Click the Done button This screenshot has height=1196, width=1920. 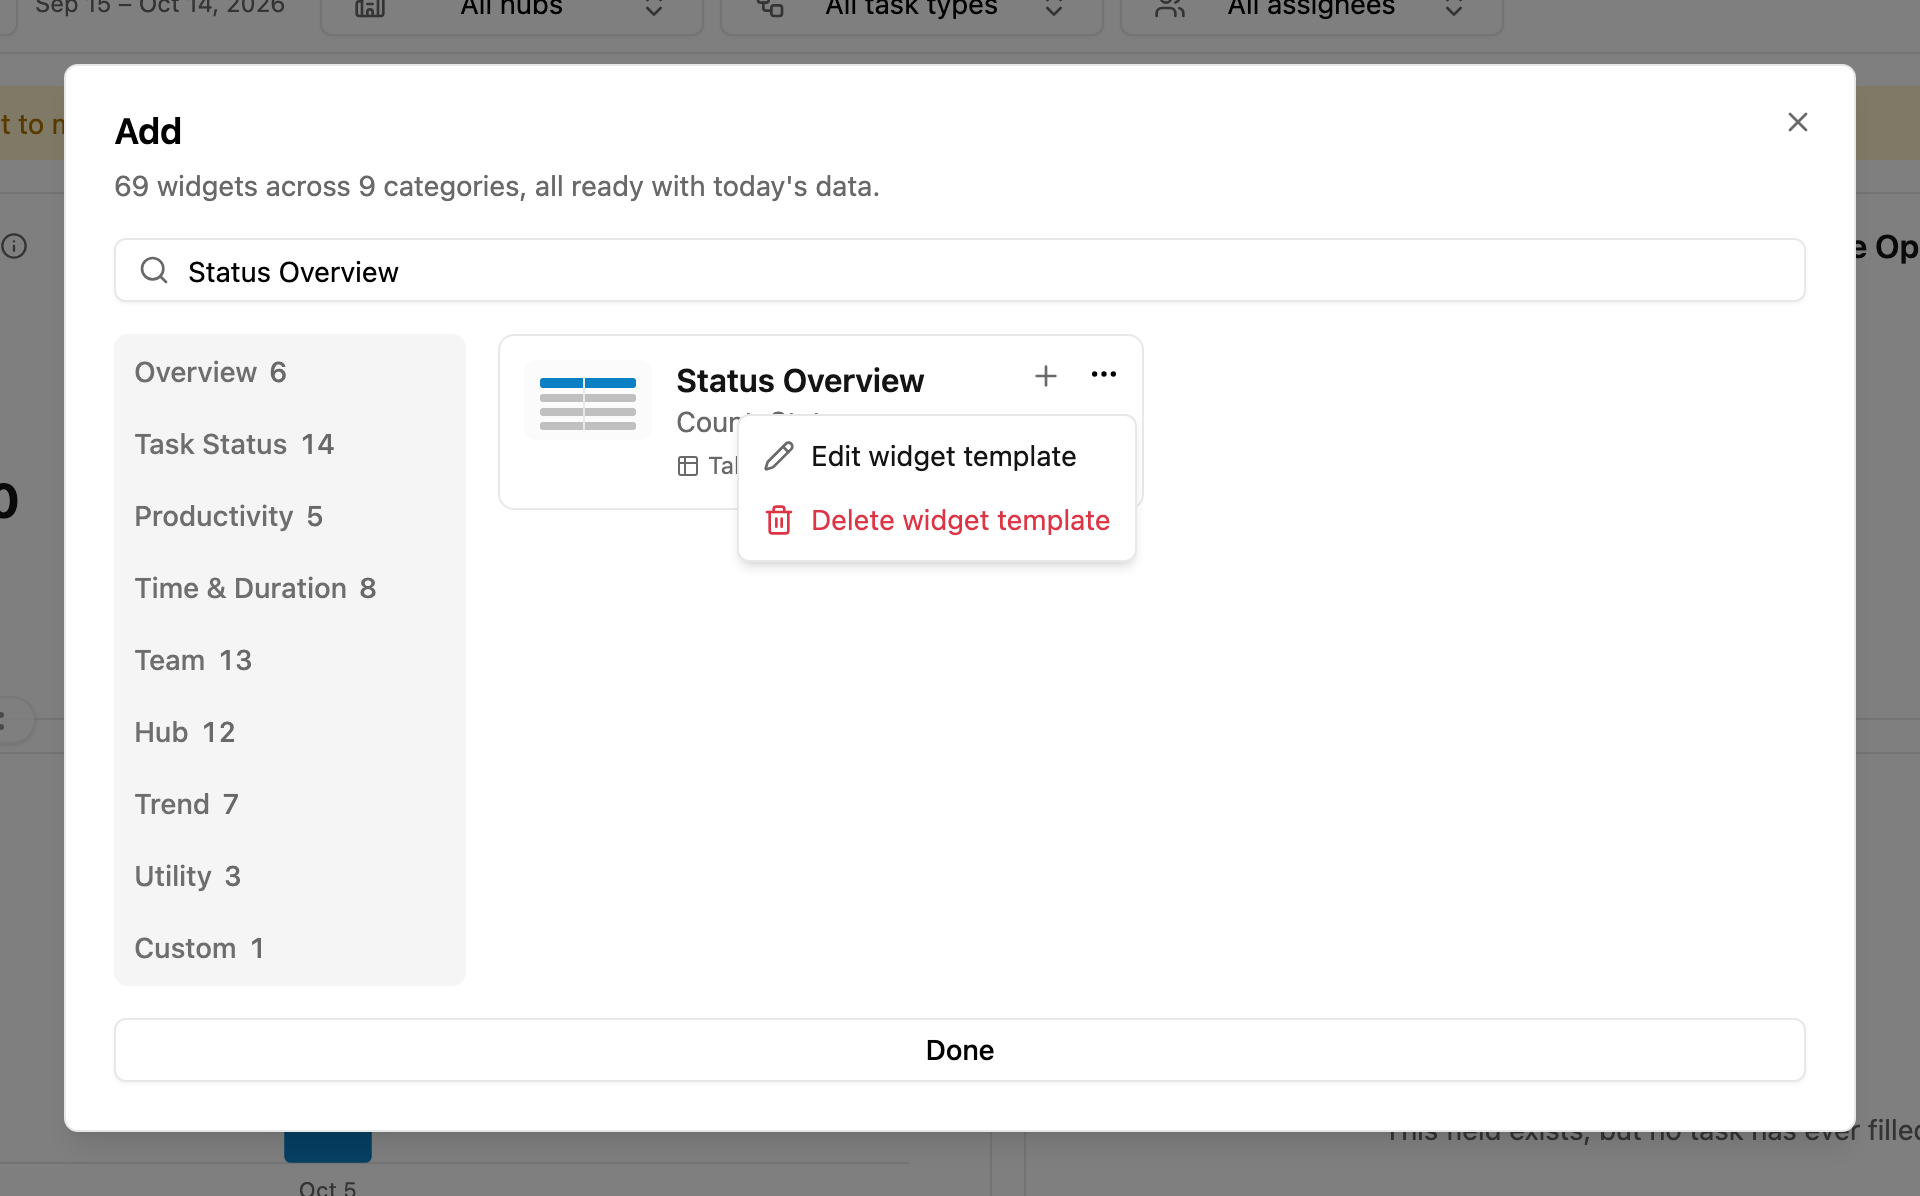(x=959, y=1050)
